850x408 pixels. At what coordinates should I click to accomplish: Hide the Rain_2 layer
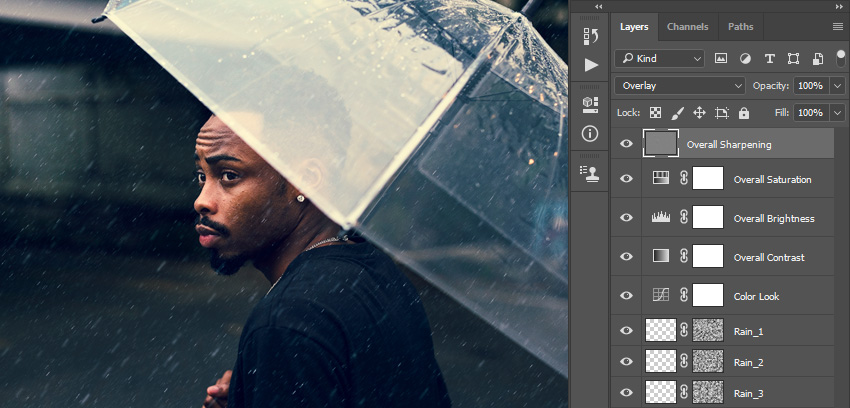[x=626, y=361]
